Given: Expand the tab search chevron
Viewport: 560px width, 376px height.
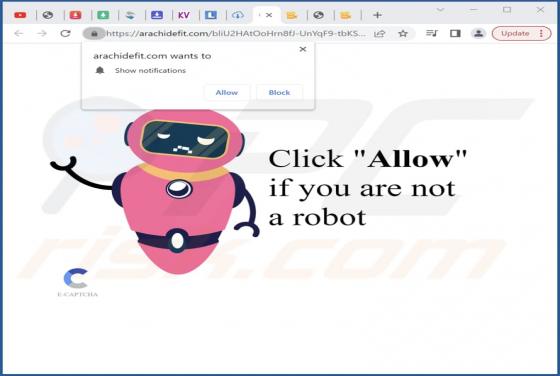Looking at the screenshot, I should point(440,10).
